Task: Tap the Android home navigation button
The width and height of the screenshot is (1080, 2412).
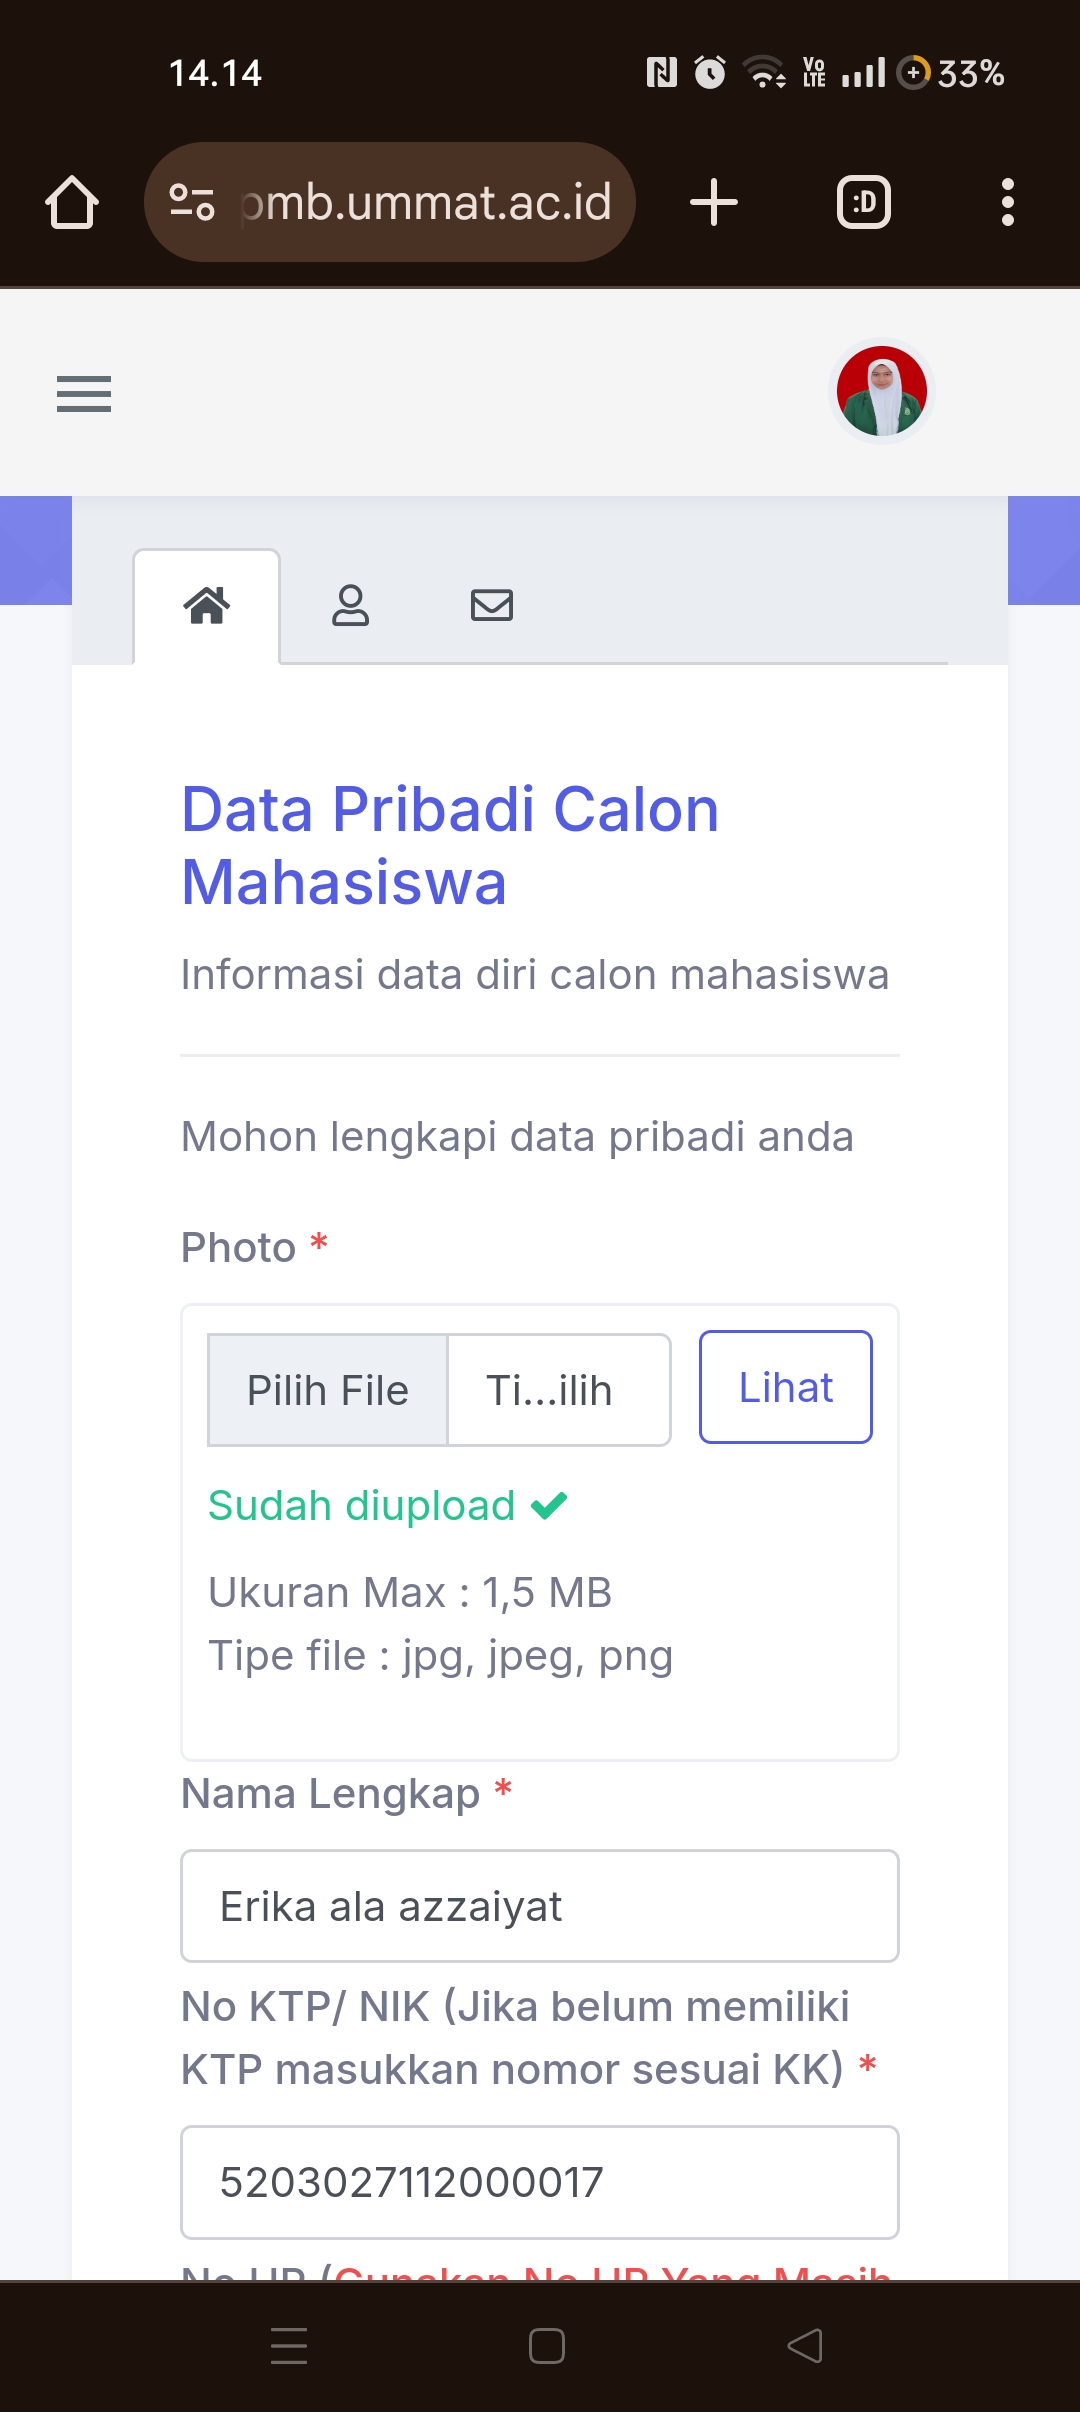Action: click(x=547, y=2346)
